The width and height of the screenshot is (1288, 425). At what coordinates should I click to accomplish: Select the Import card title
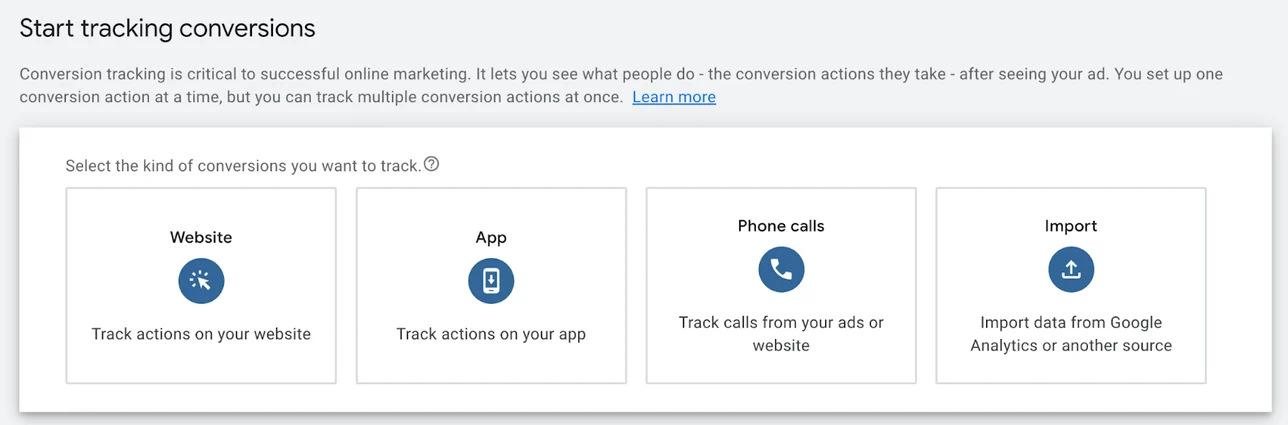tap(1071, 226)
